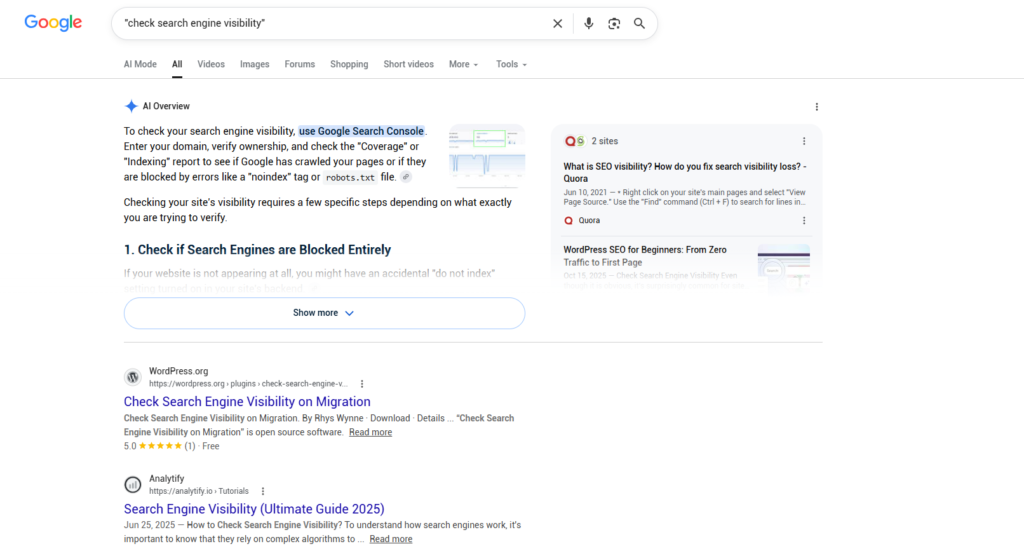
Task: Open the Forums tab
Action: tap(300, 64)
